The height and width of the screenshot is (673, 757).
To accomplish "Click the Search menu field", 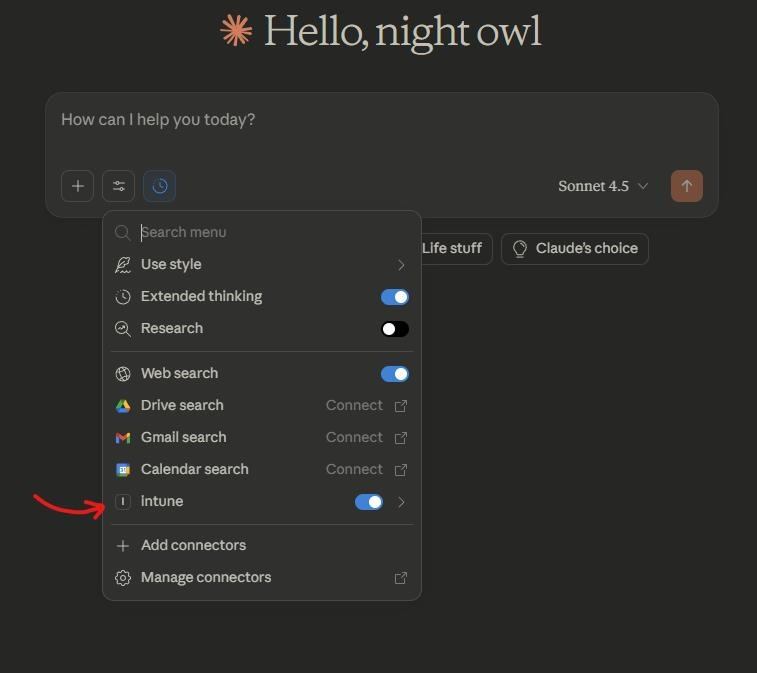I will tap(262, 232).
